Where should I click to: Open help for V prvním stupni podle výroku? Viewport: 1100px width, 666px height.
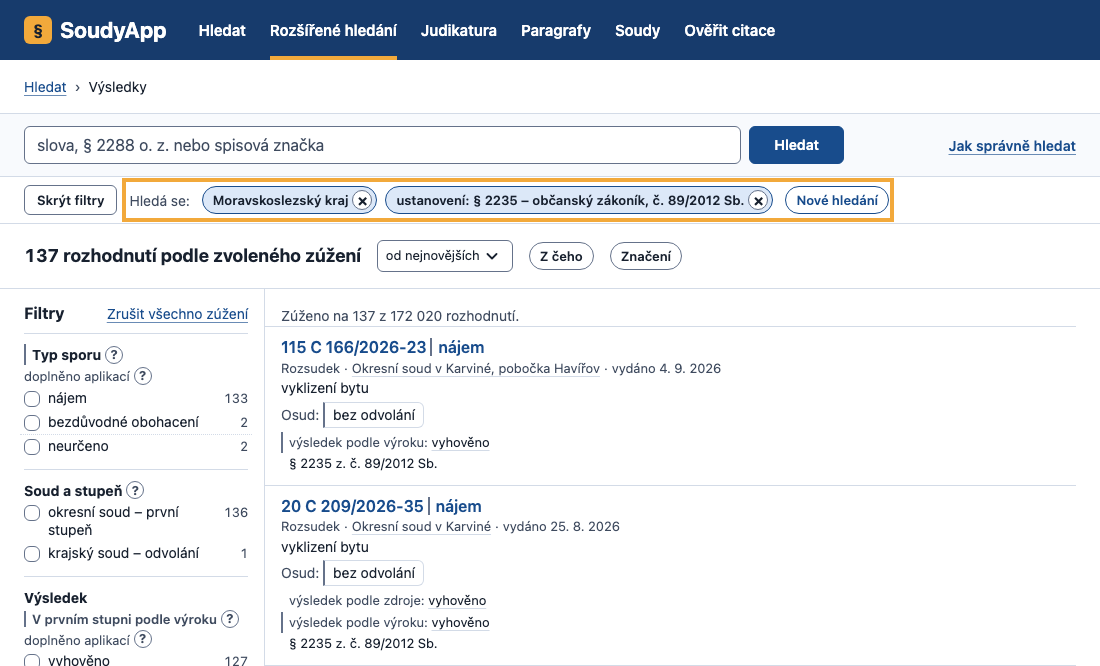229,619
